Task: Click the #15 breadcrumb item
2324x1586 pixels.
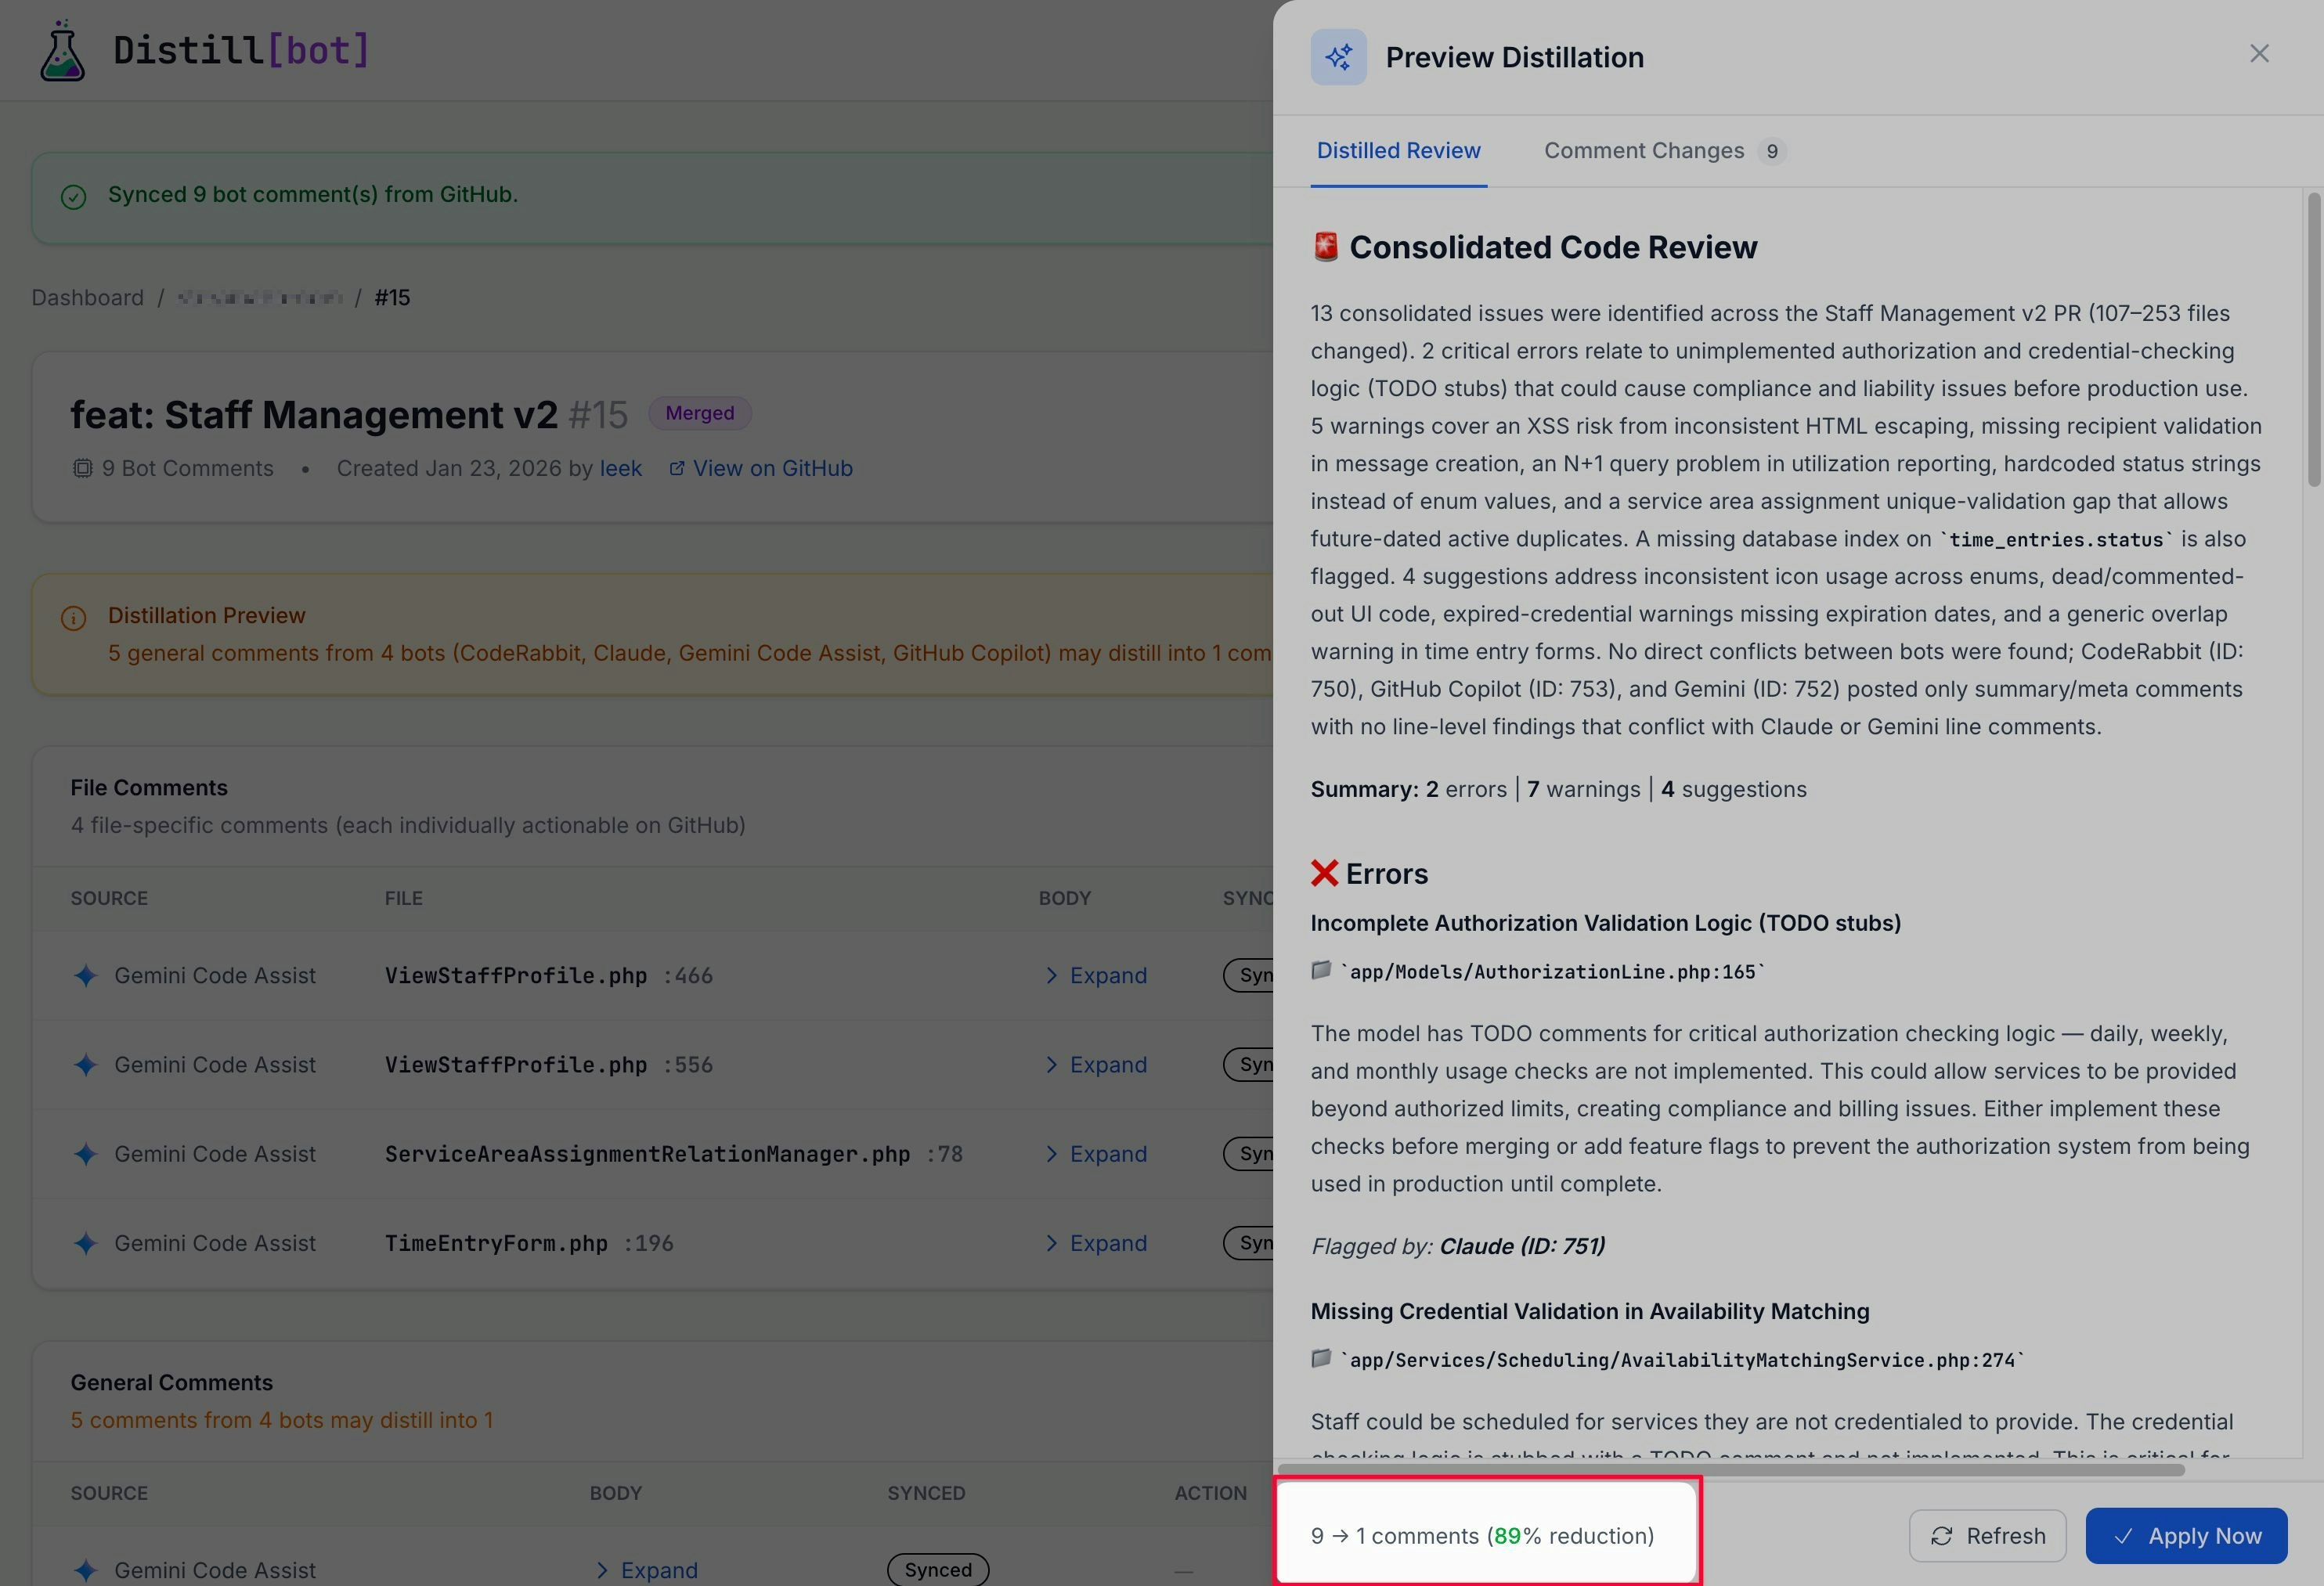Action: (x=392, y=298)
